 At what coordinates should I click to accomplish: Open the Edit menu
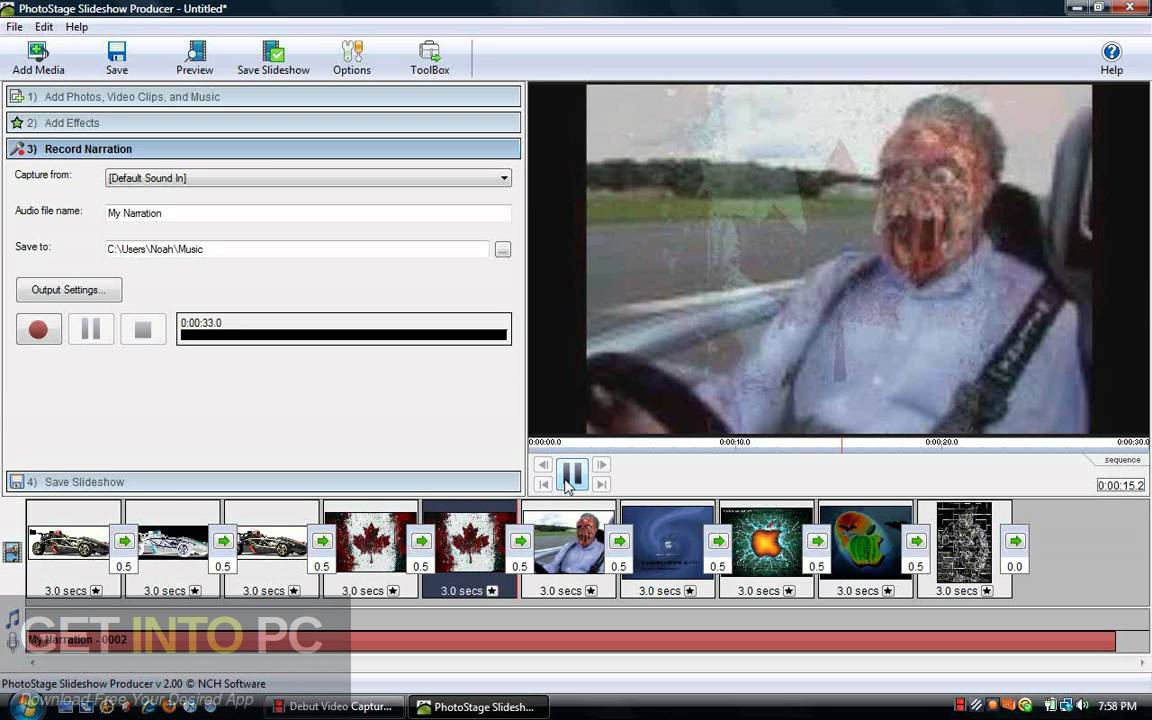pos(44,26)
